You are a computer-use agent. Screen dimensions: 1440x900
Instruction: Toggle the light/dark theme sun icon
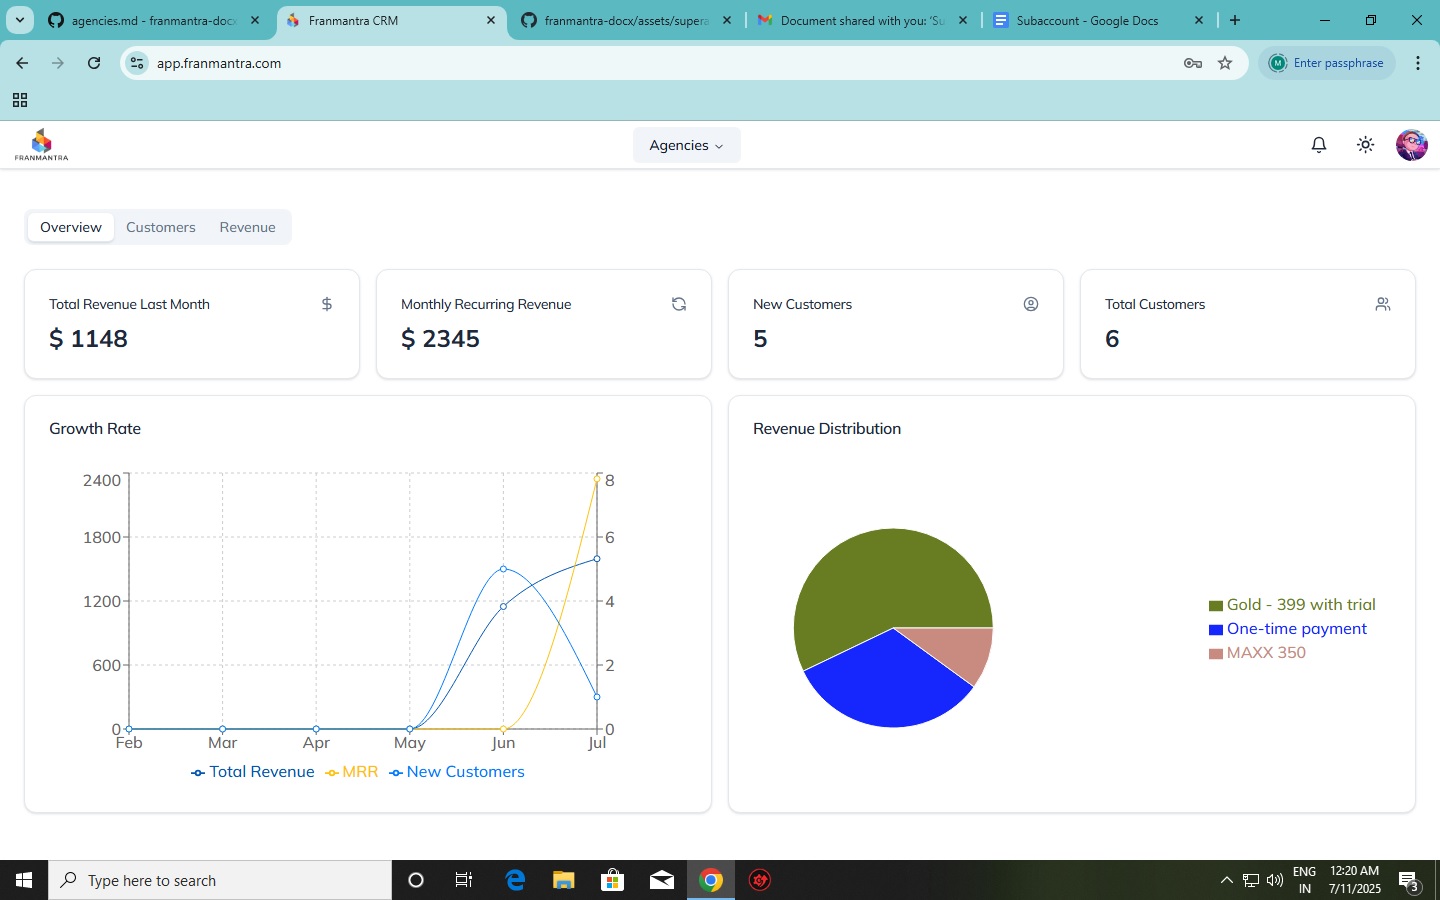click(x=1365, y=145)
